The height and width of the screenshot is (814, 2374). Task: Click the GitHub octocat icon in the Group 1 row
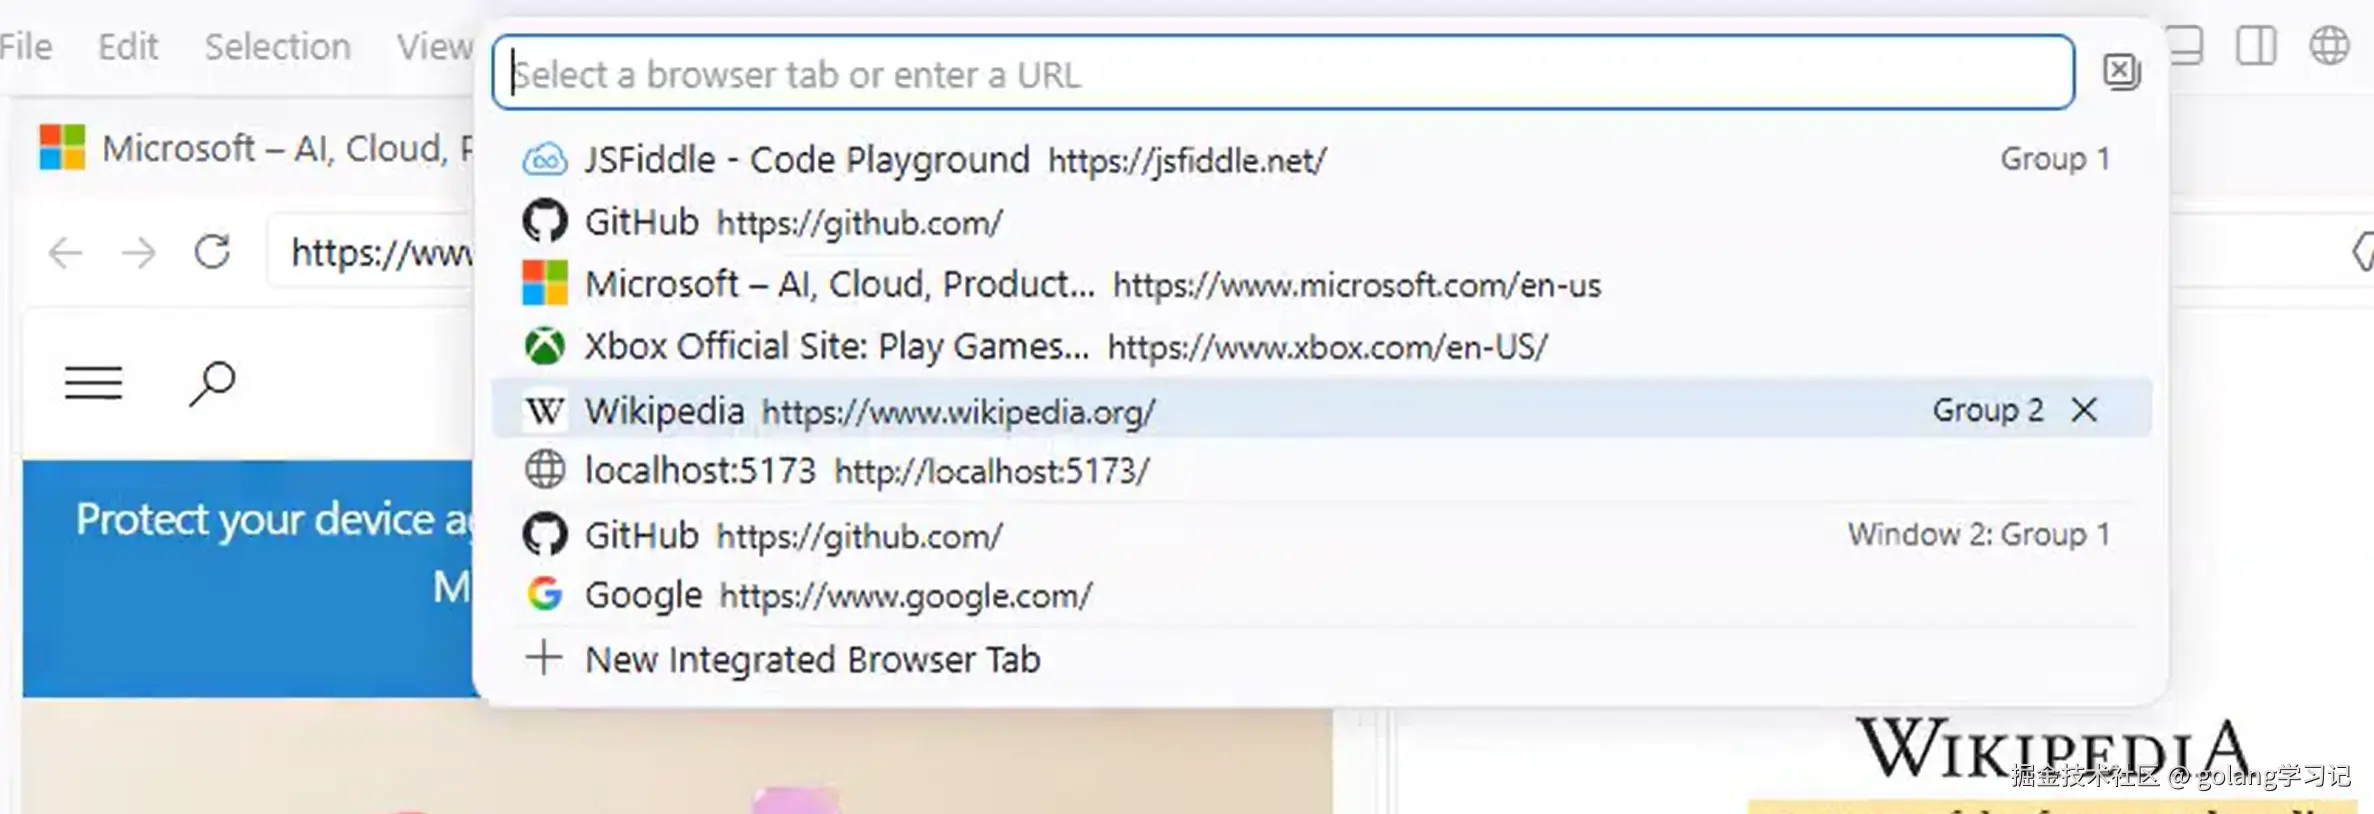[x=545, y=222]
